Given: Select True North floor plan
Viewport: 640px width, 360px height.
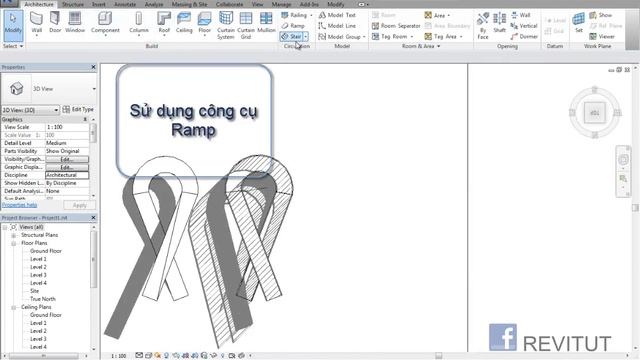Looking at the screenshot, I should (x=42, y=299).
